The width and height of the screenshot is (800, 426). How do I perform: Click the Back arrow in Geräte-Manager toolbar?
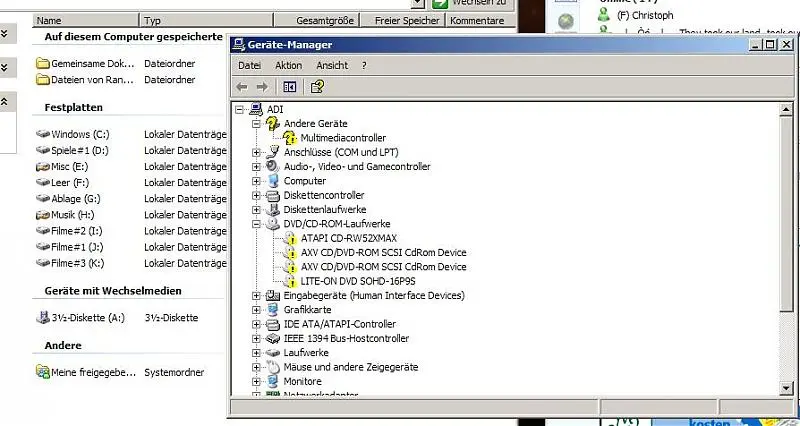tap(242, 87)
